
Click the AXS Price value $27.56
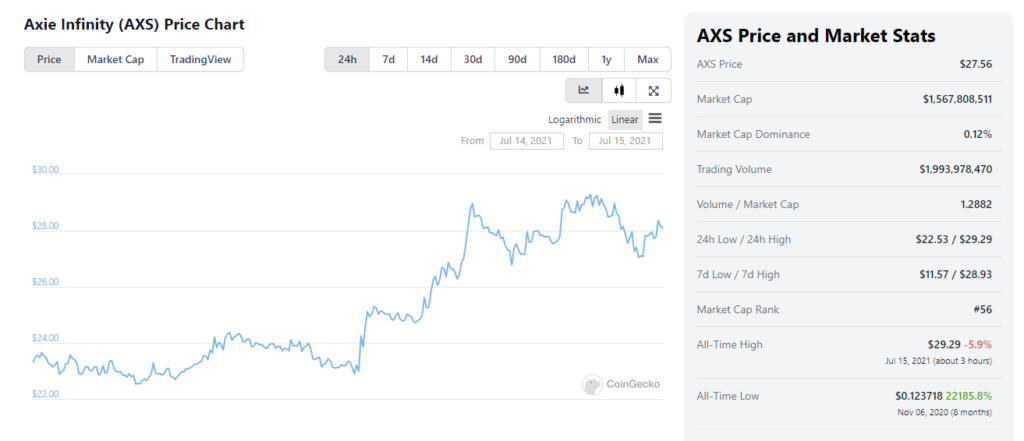976,64
